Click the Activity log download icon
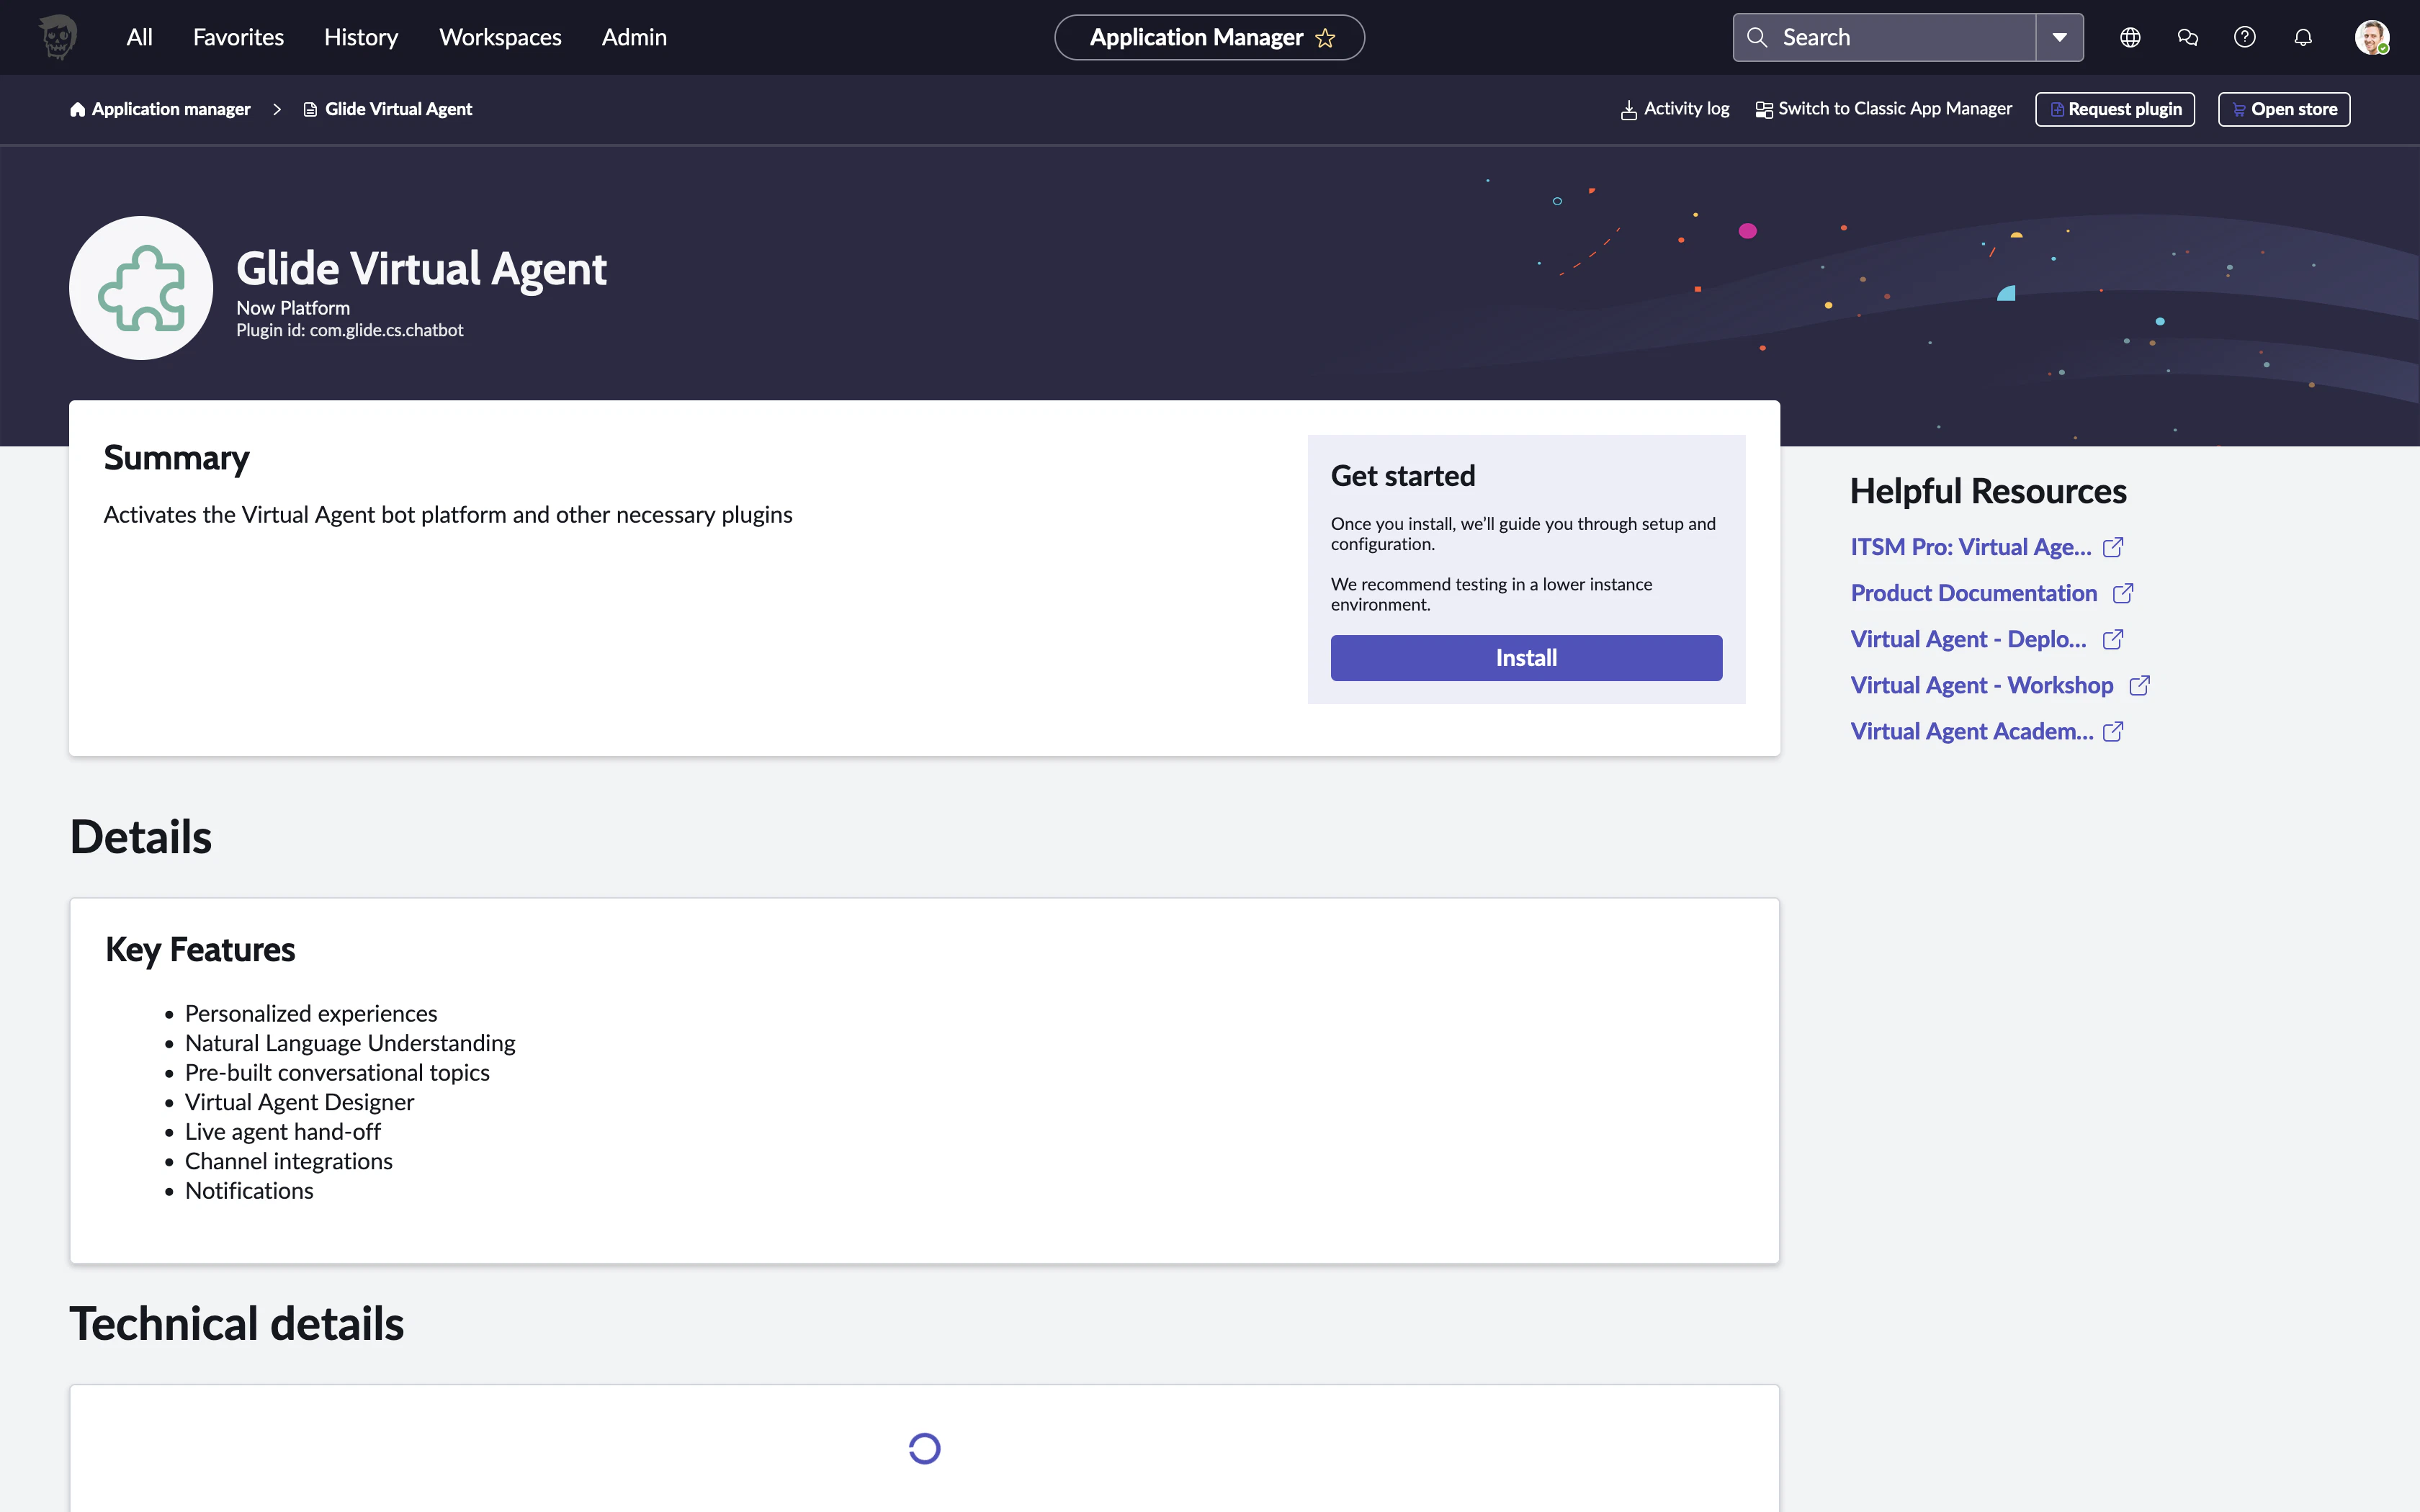 [x=1629, y=109]
